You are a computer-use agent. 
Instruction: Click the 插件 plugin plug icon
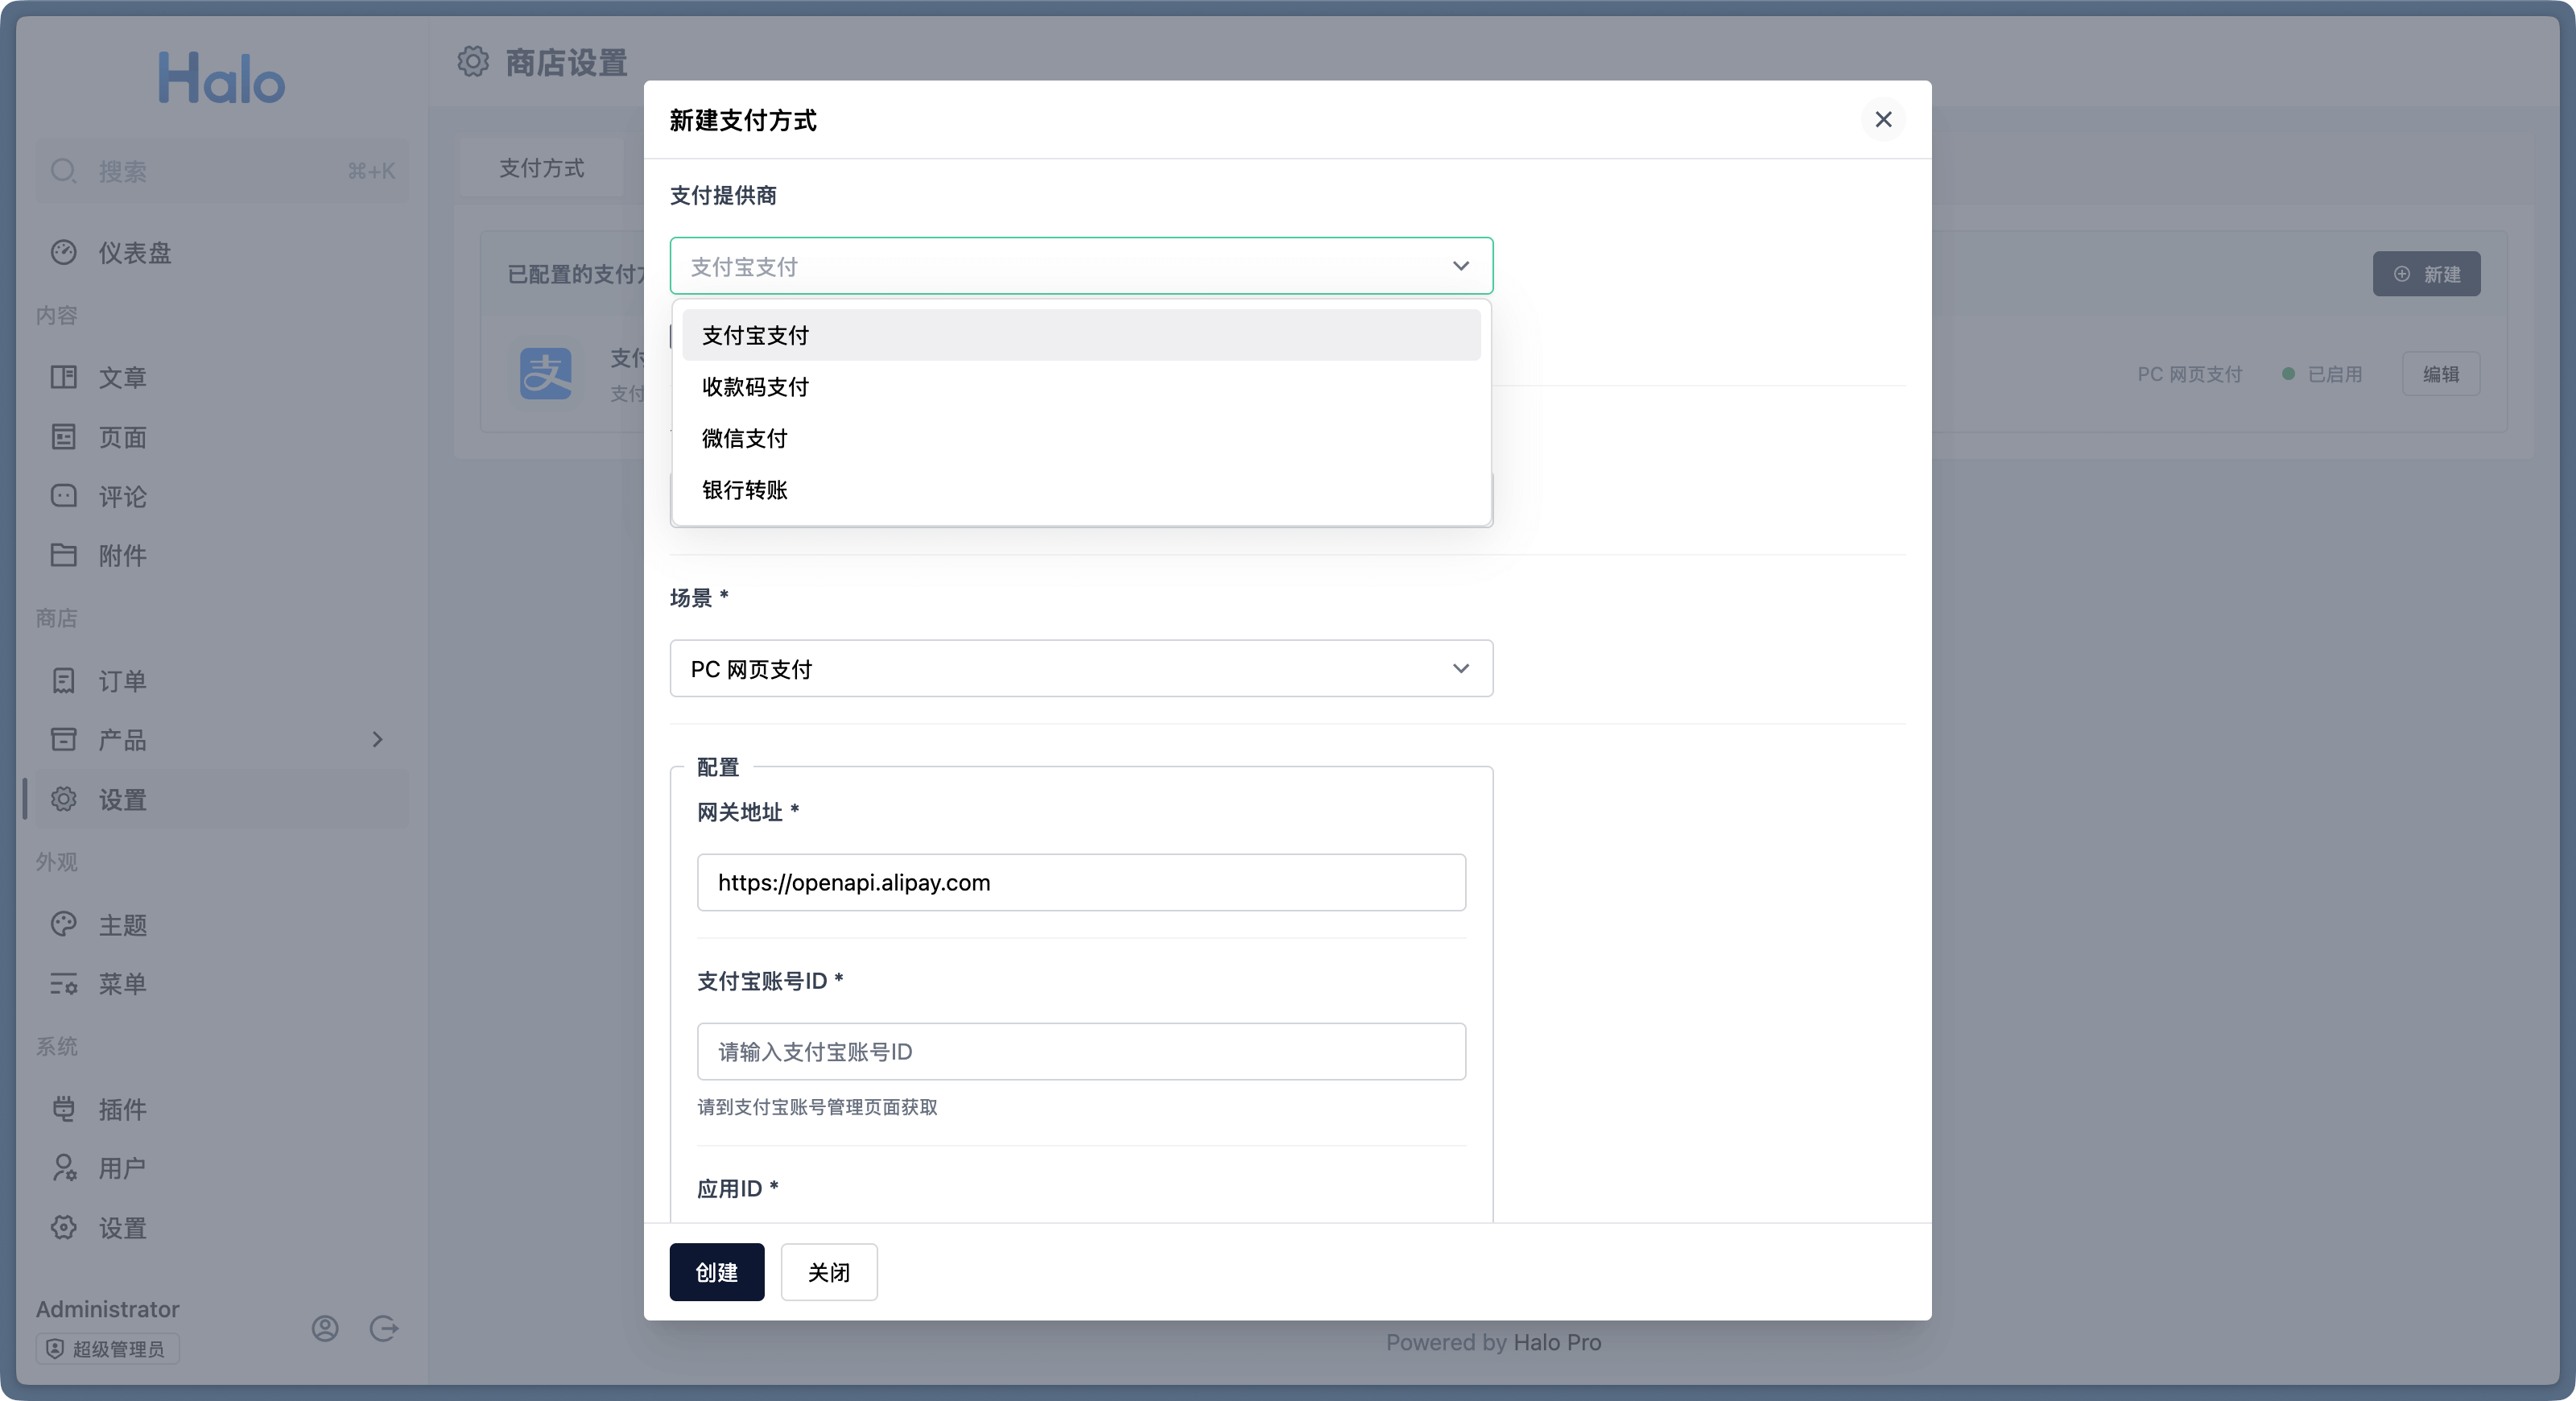click(x=63, y=1108)
